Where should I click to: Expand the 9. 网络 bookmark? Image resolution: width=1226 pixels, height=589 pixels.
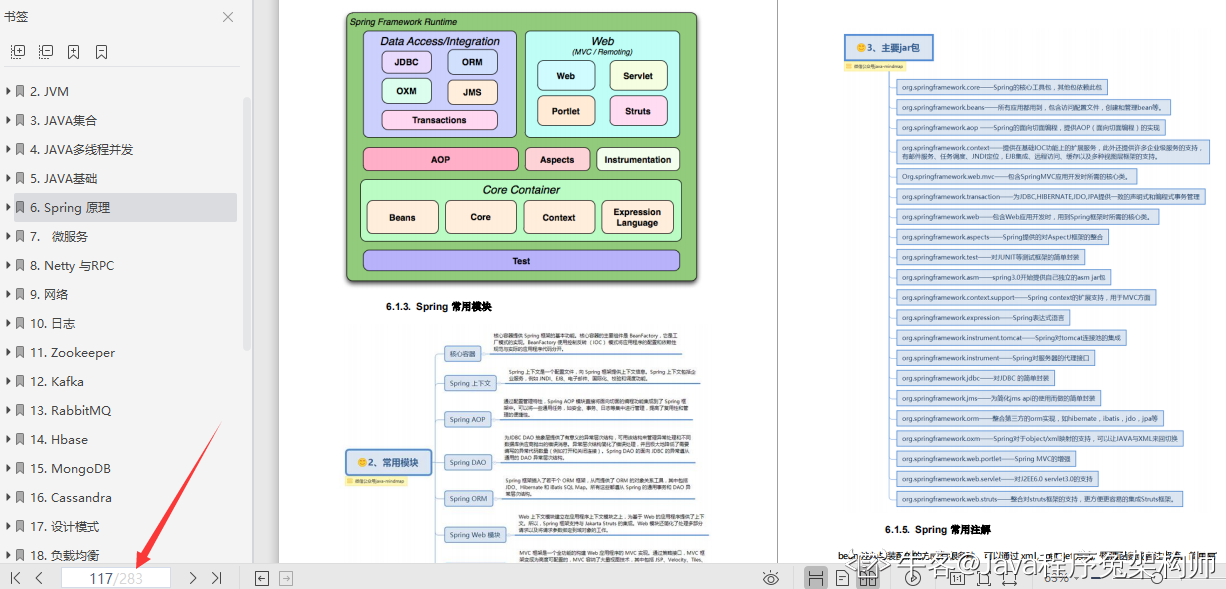[x=8, y=294]
